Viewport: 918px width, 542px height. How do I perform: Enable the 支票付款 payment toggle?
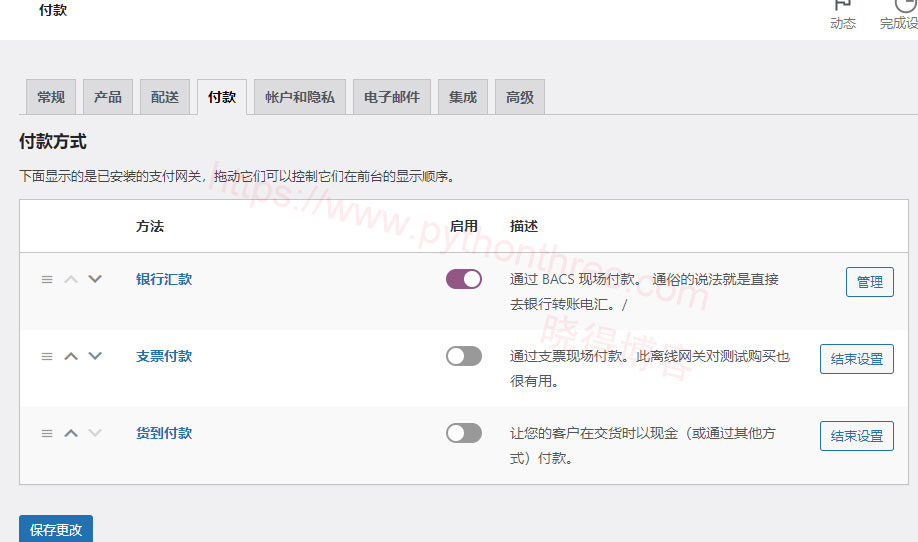point(464,356)
